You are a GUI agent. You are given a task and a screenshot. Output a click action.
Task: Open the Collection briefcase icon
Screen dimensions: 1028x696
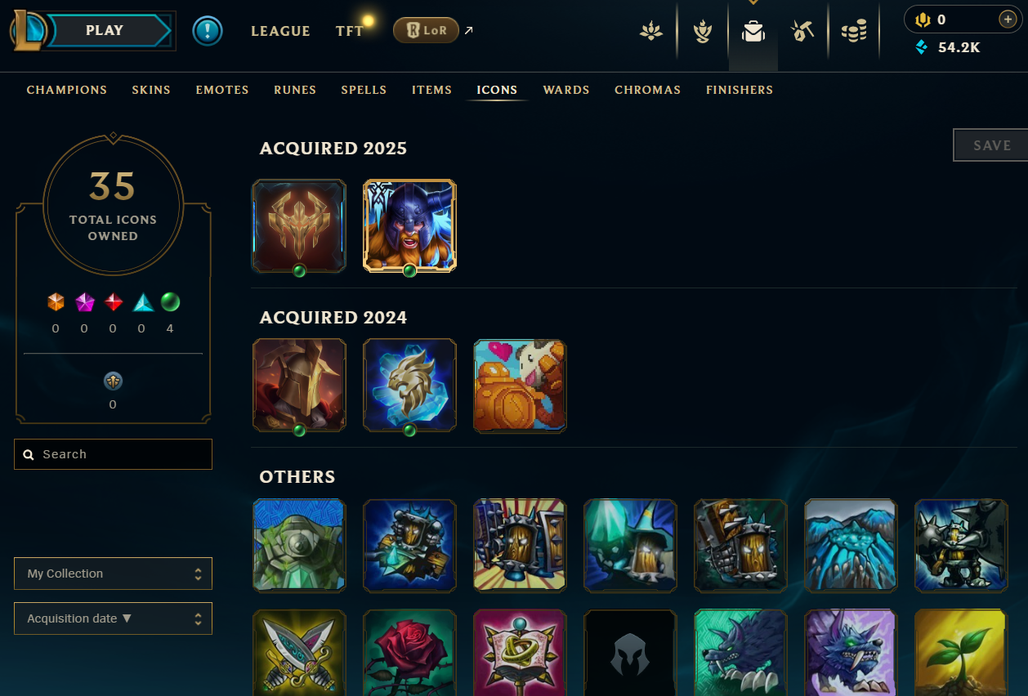(753, 31)
